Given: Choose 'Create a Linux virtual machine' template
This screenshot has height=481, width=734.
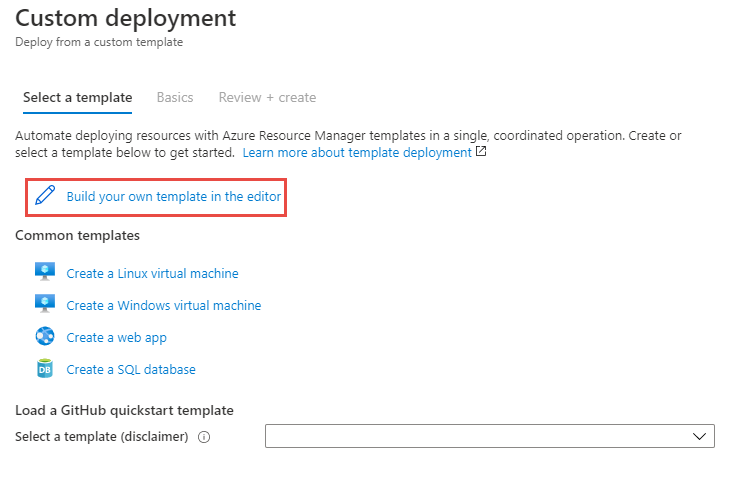Looking at the screenshot, I should pos(152,273).
